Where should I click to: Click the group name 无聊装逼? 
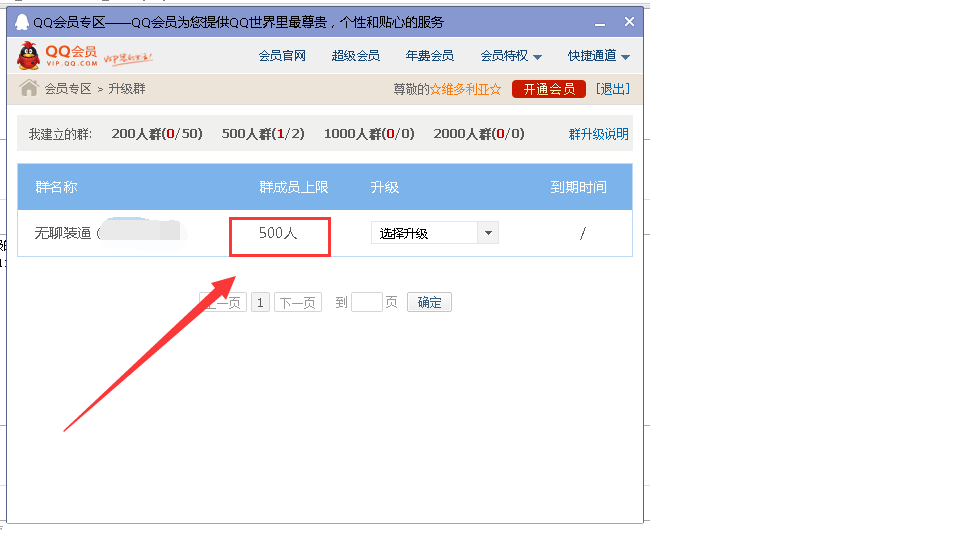click(x=62, y=233)
